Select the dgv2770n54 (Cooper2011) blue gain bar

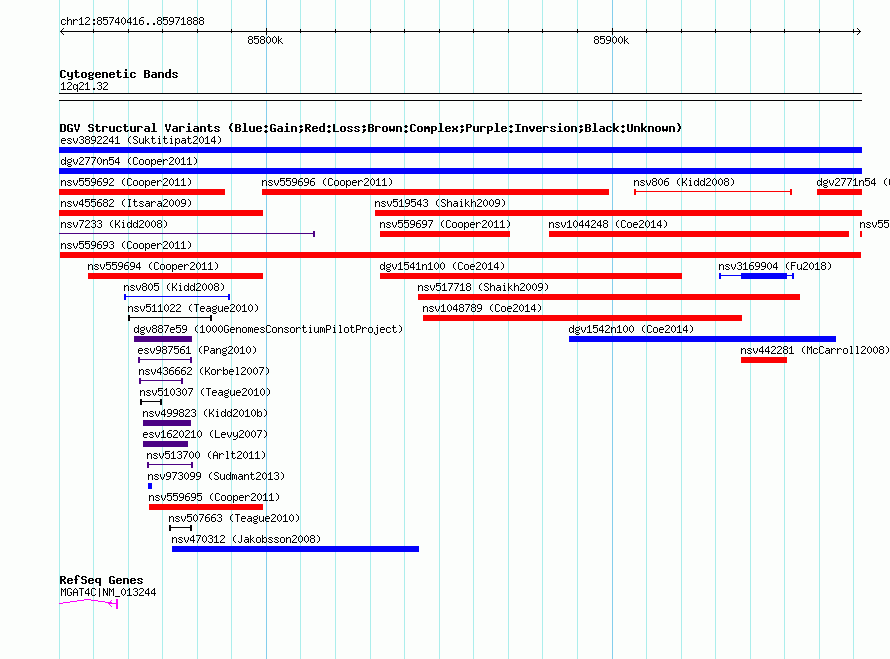[x=460, y=171]
